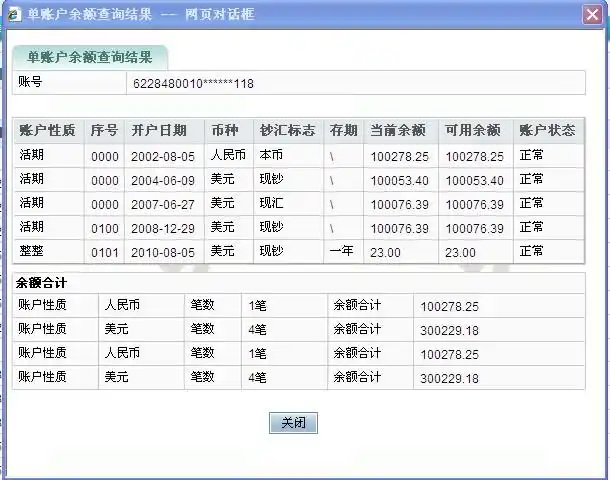Click 现钞 in the 2008-12-29 row

pyautogui.click(x=271, y=227)
